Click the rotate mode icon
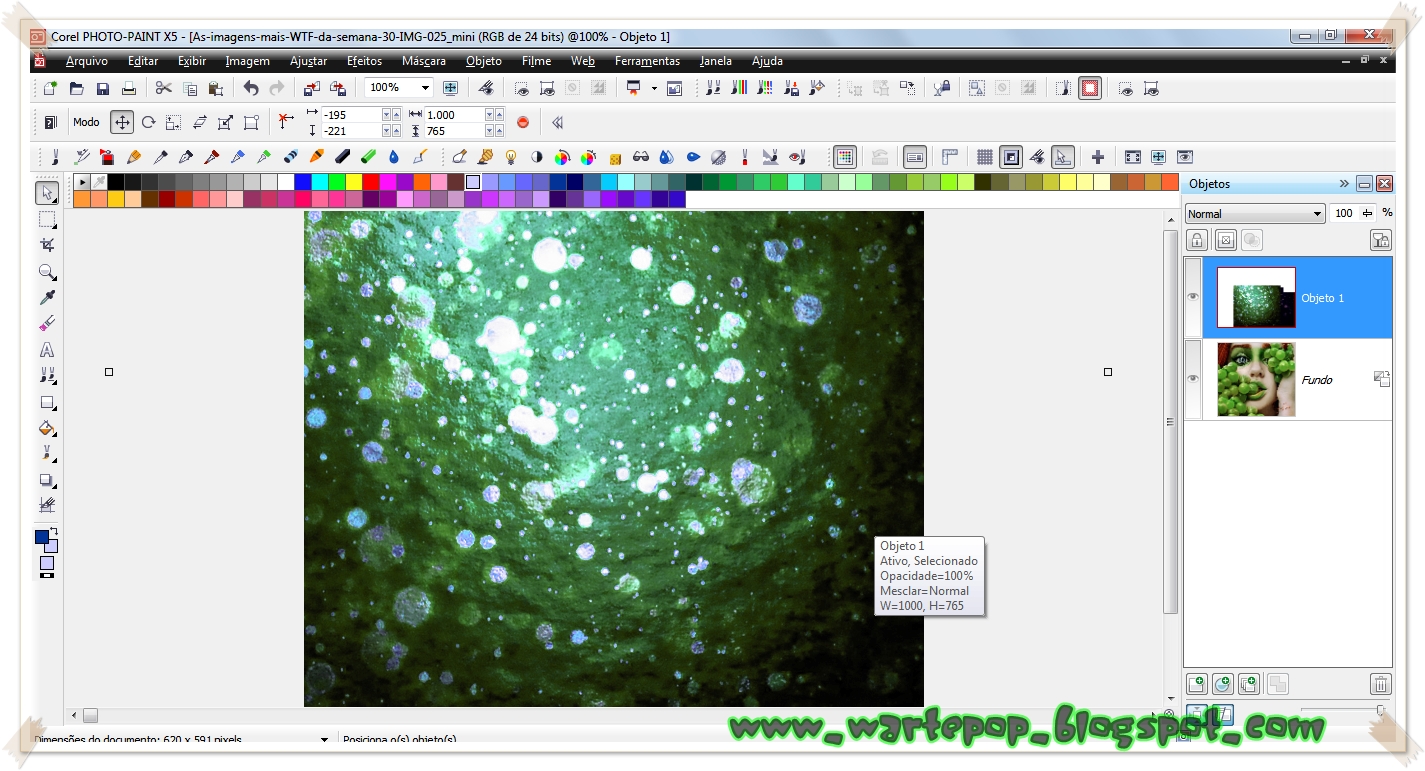Image resolution: width=1425 pixels, height=771 pixels. [148, 122]
